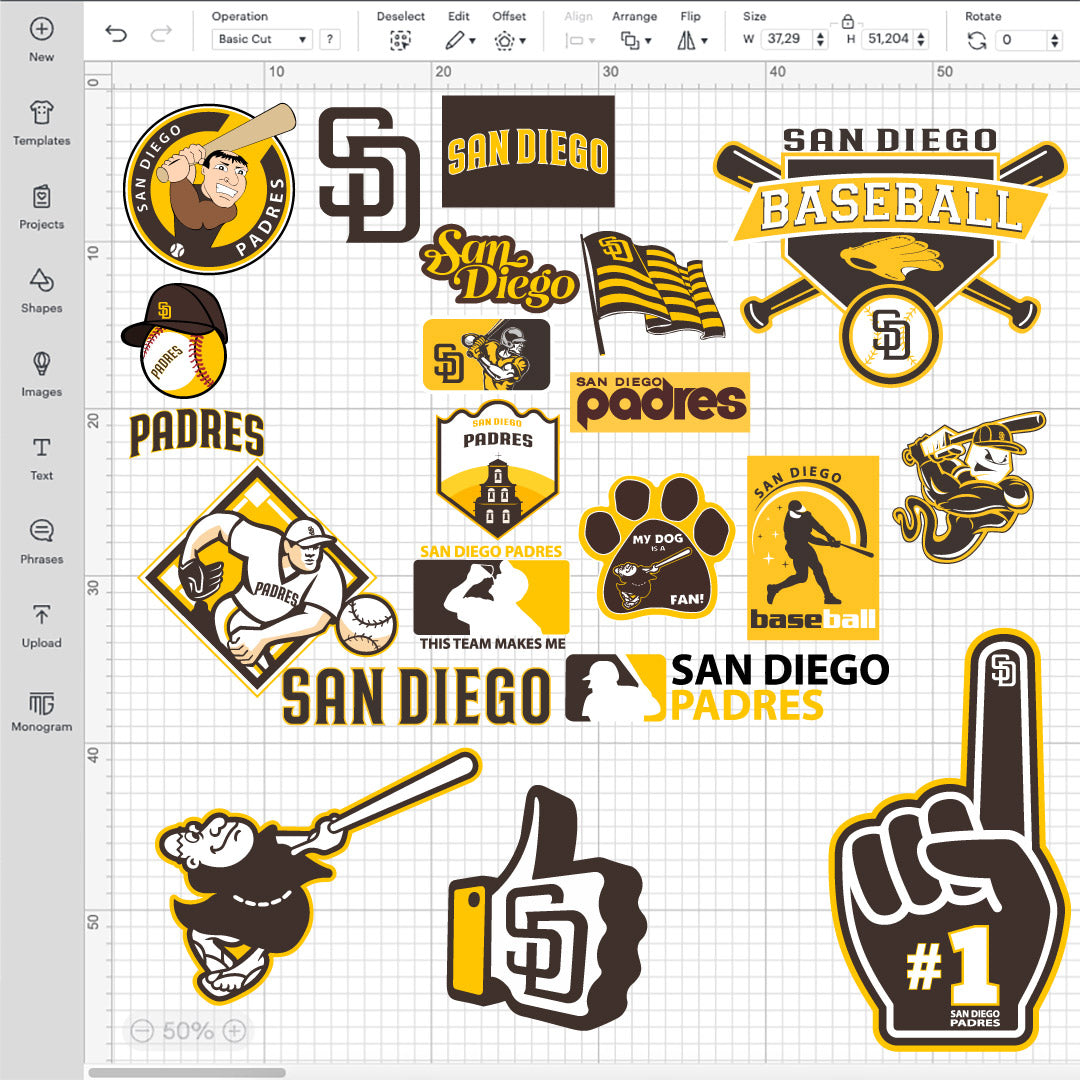Select the Text tool

(x=41, y=447)
